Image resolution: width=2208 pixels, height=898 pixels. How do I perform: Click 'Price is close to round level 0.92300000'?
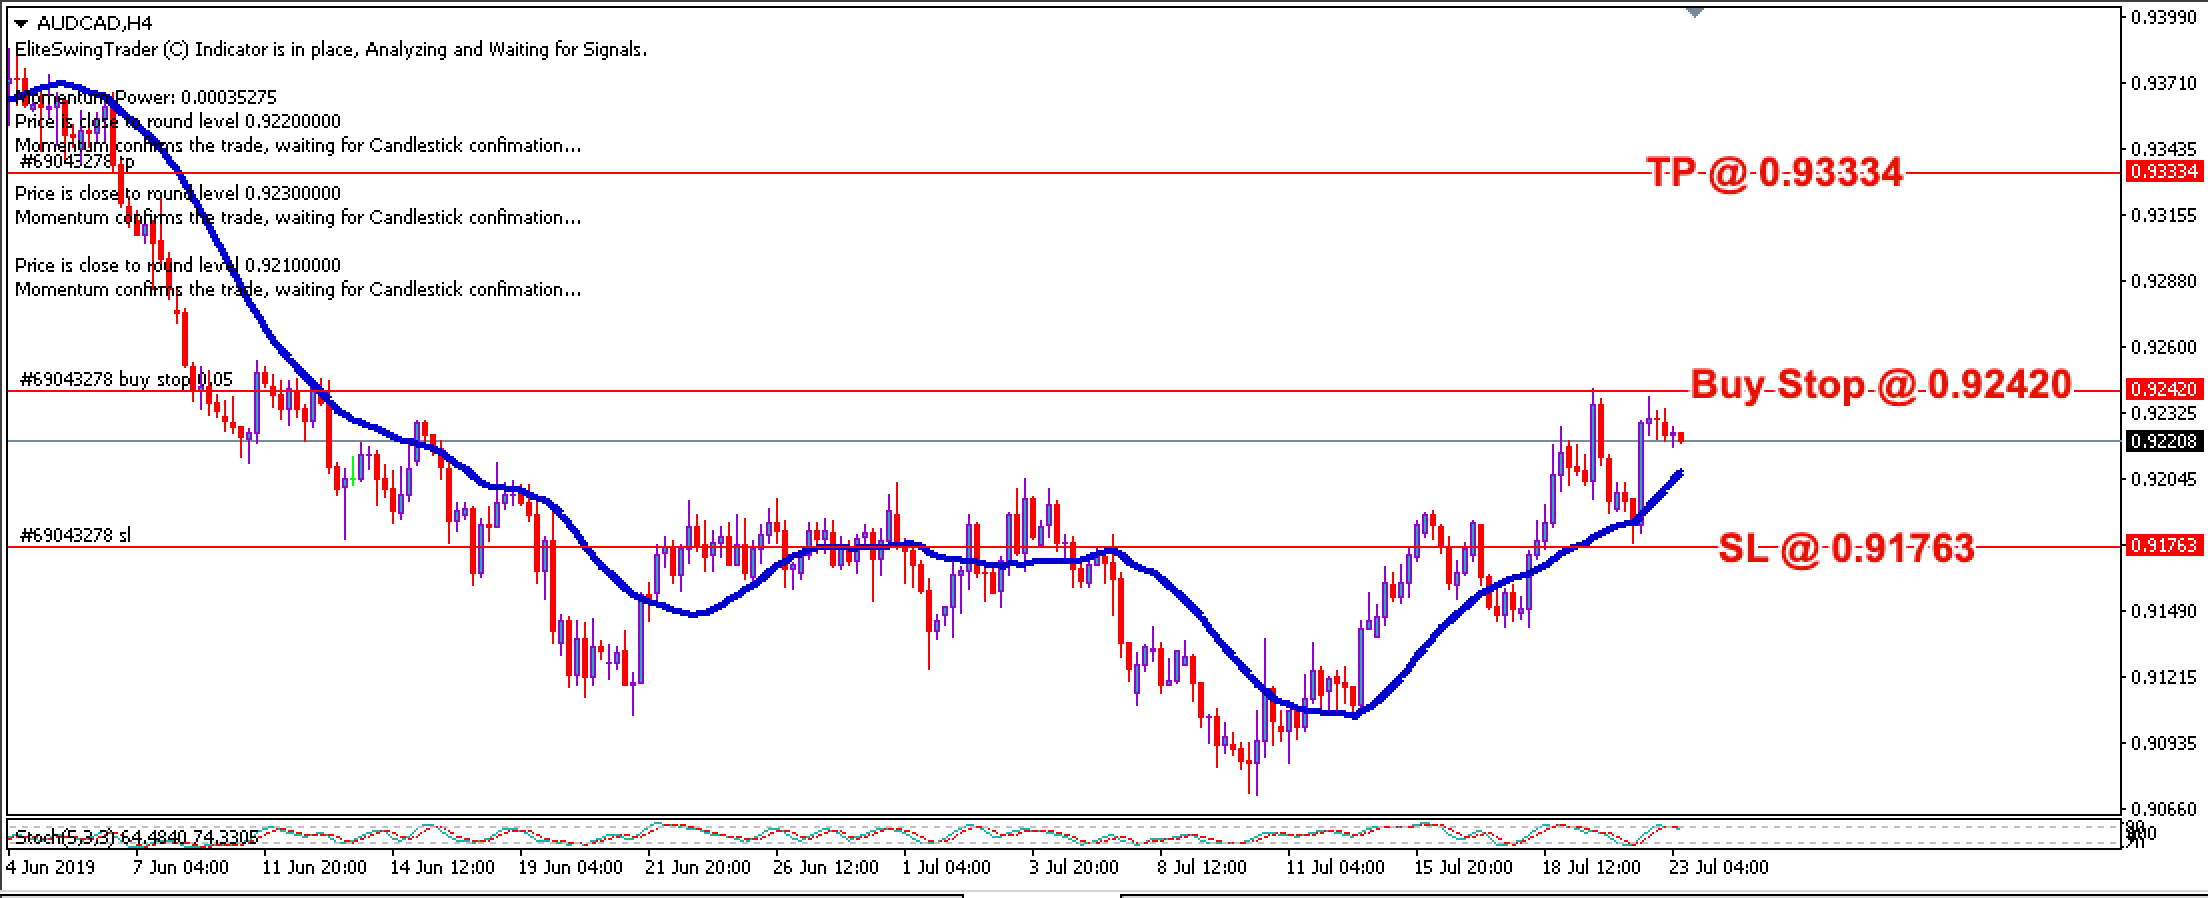(178, 193)
